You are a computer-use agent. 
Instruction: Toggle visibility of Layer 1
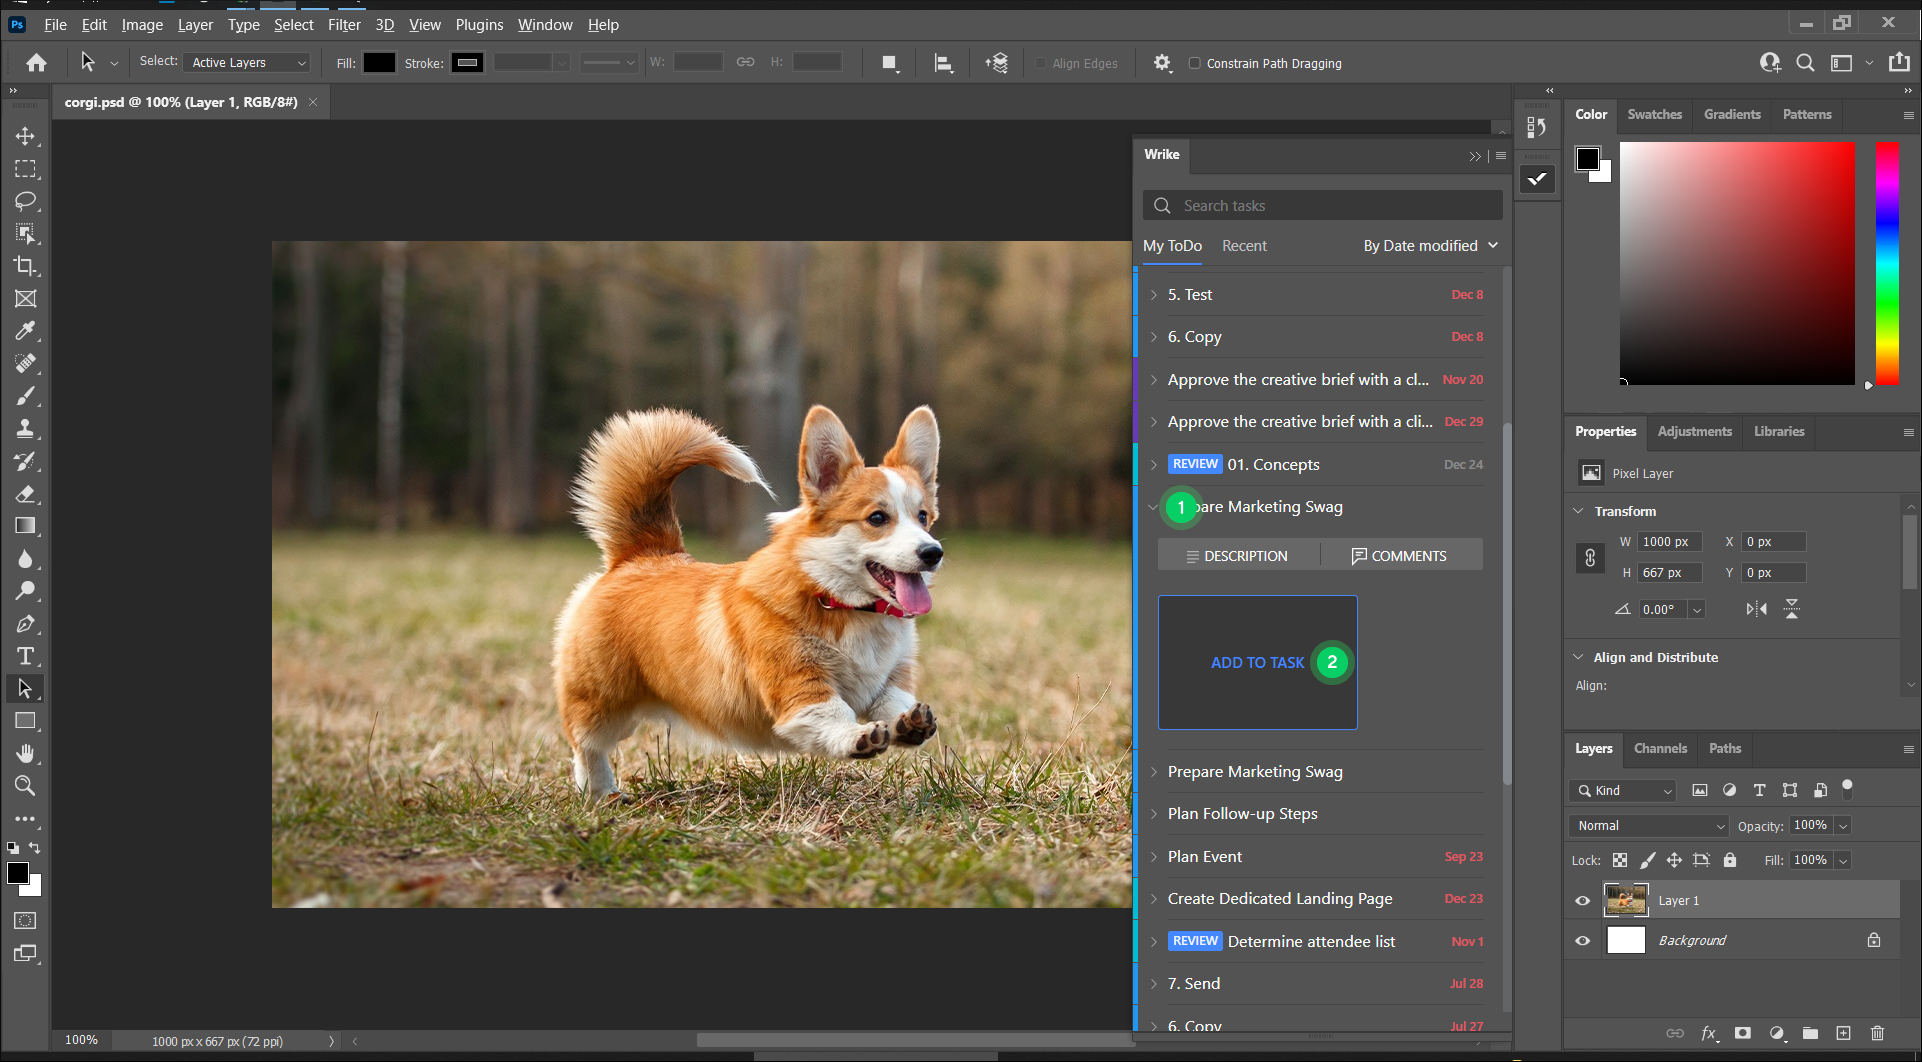[x=1583, y=900]
